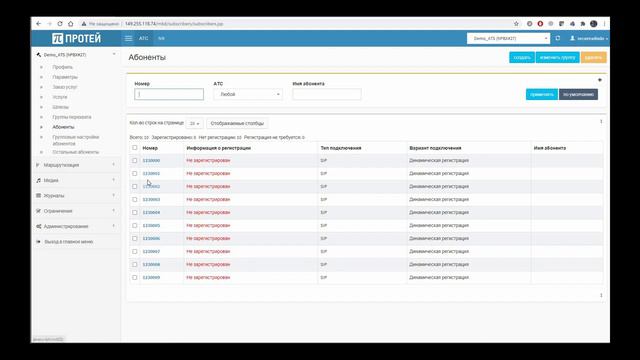
Task: Click the not-secure warning icon
Action: point(84,24)
